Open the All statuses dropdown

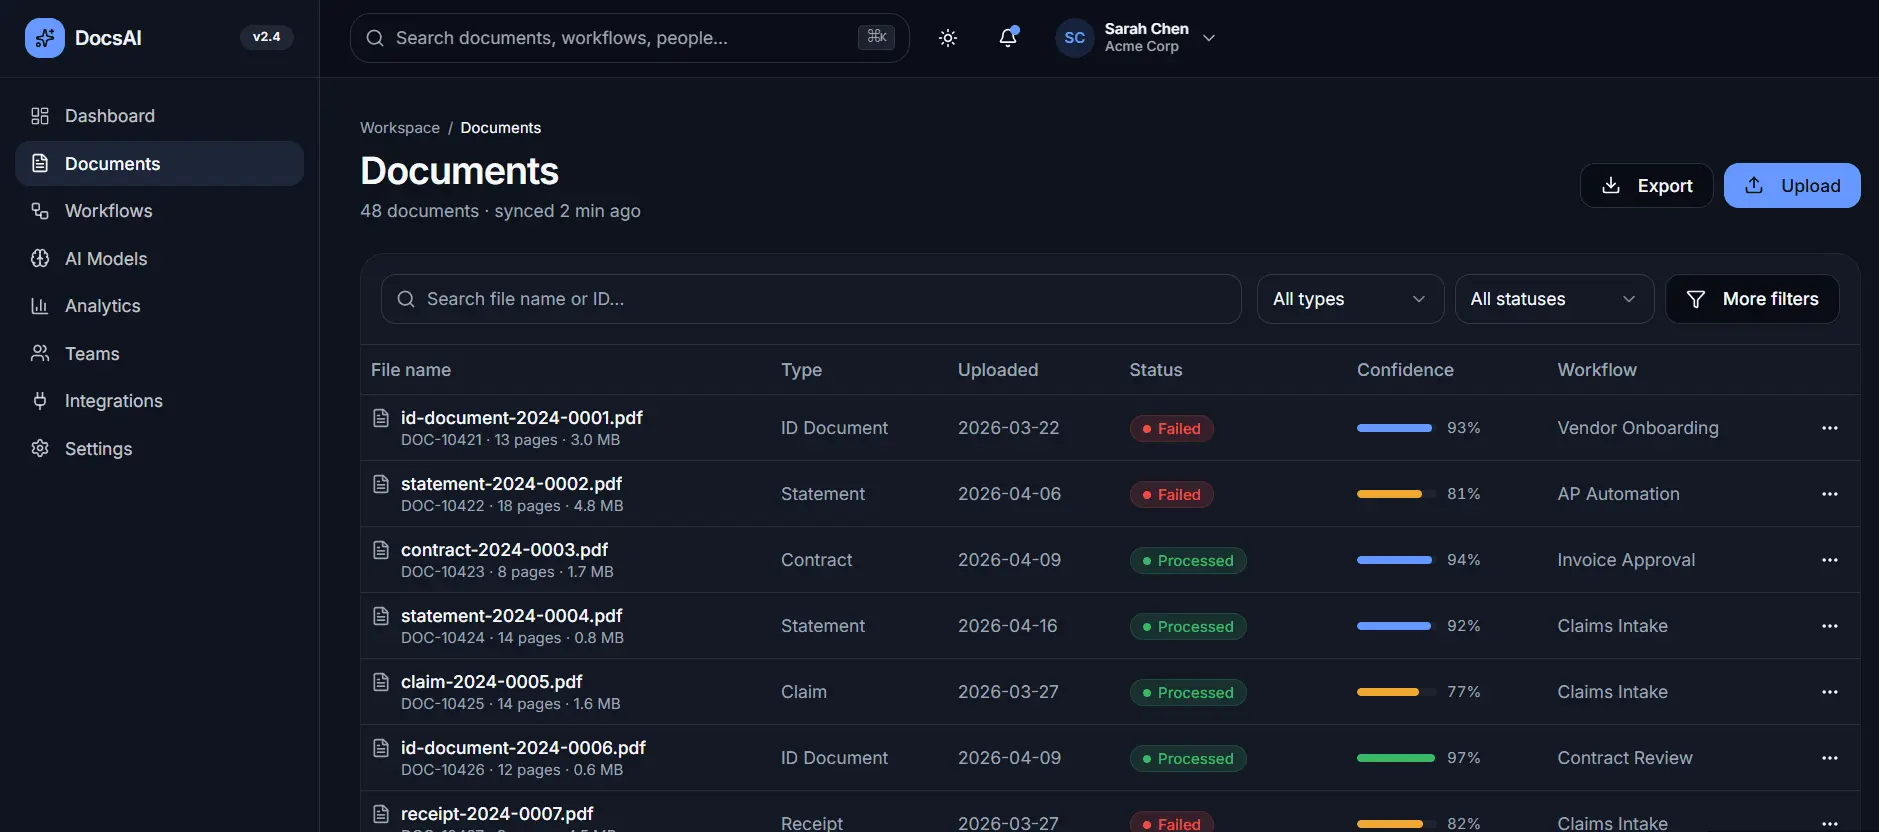(1554, 299)
